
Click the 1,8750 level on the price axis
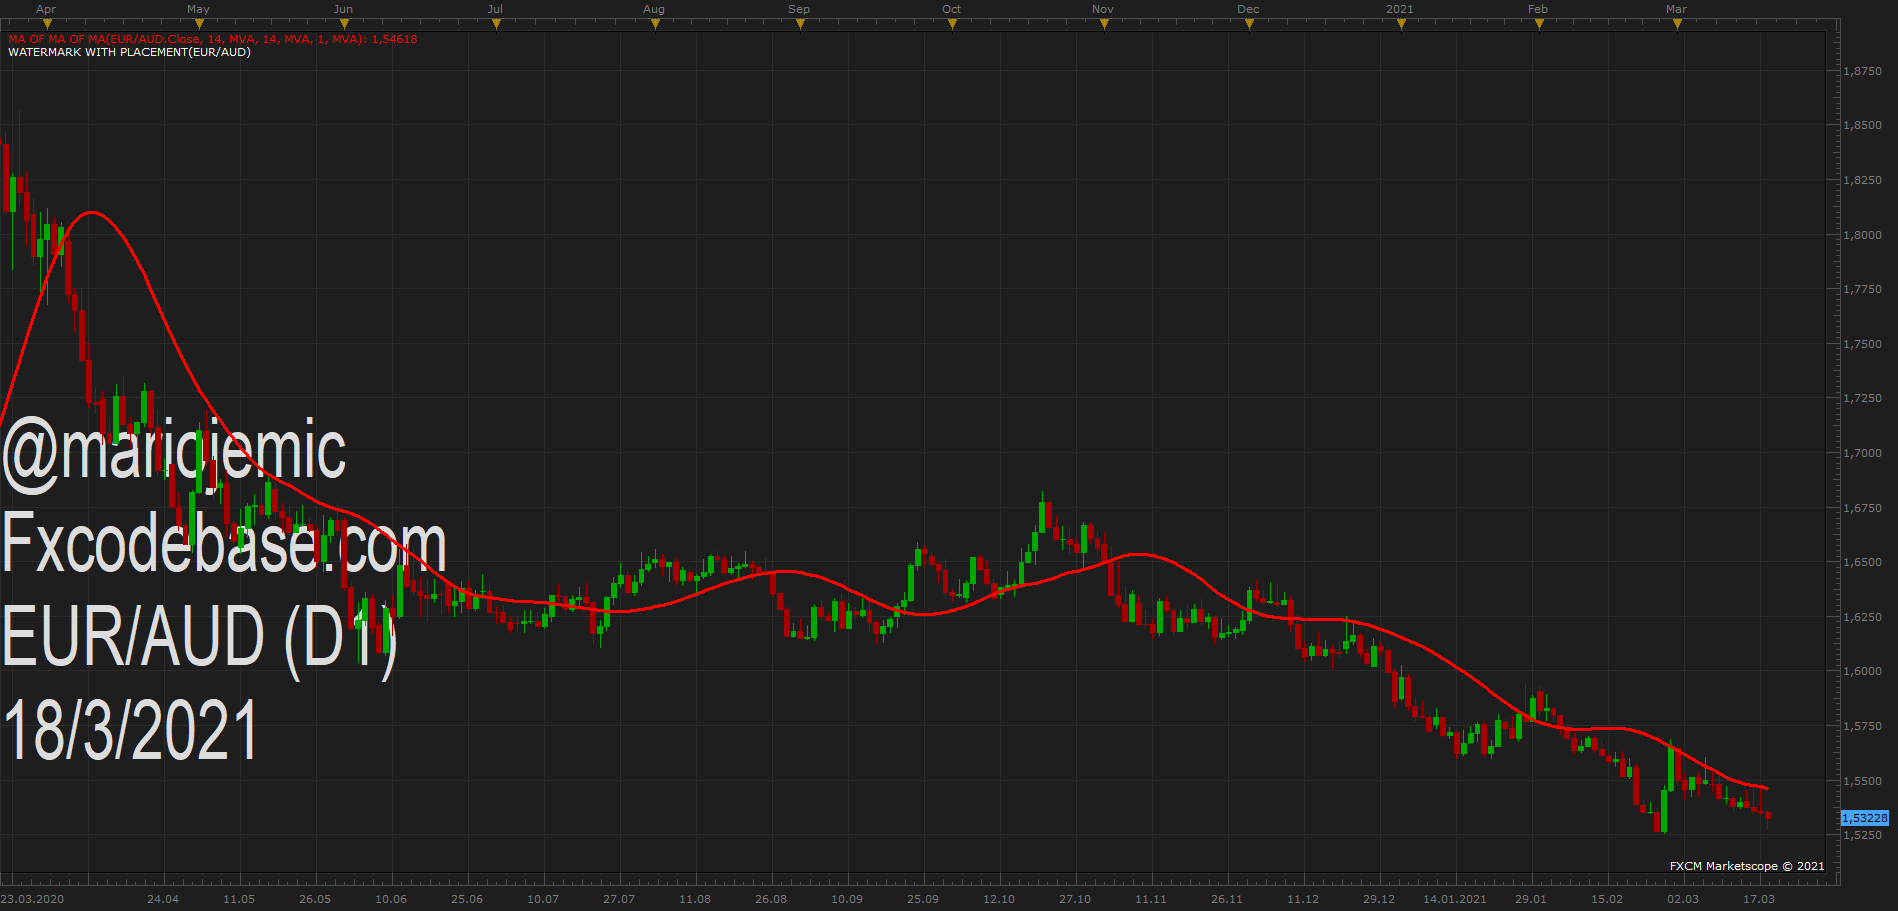tap(1863, 71)
